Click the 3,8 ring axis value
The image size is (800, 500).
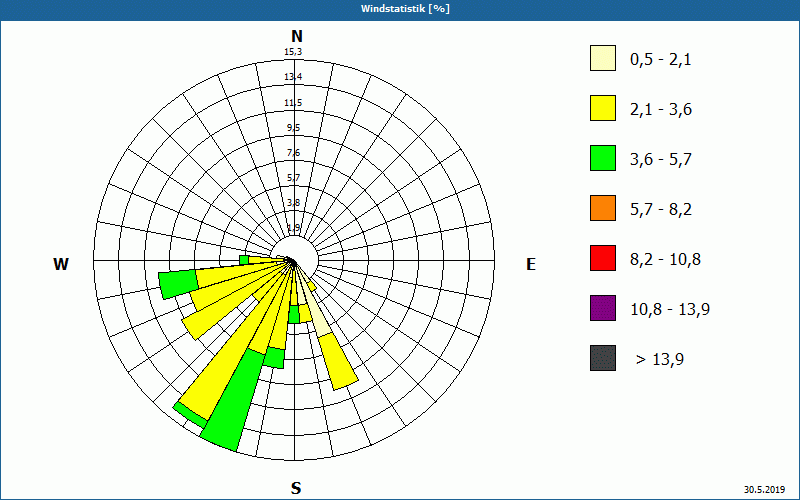pos(293,203)
